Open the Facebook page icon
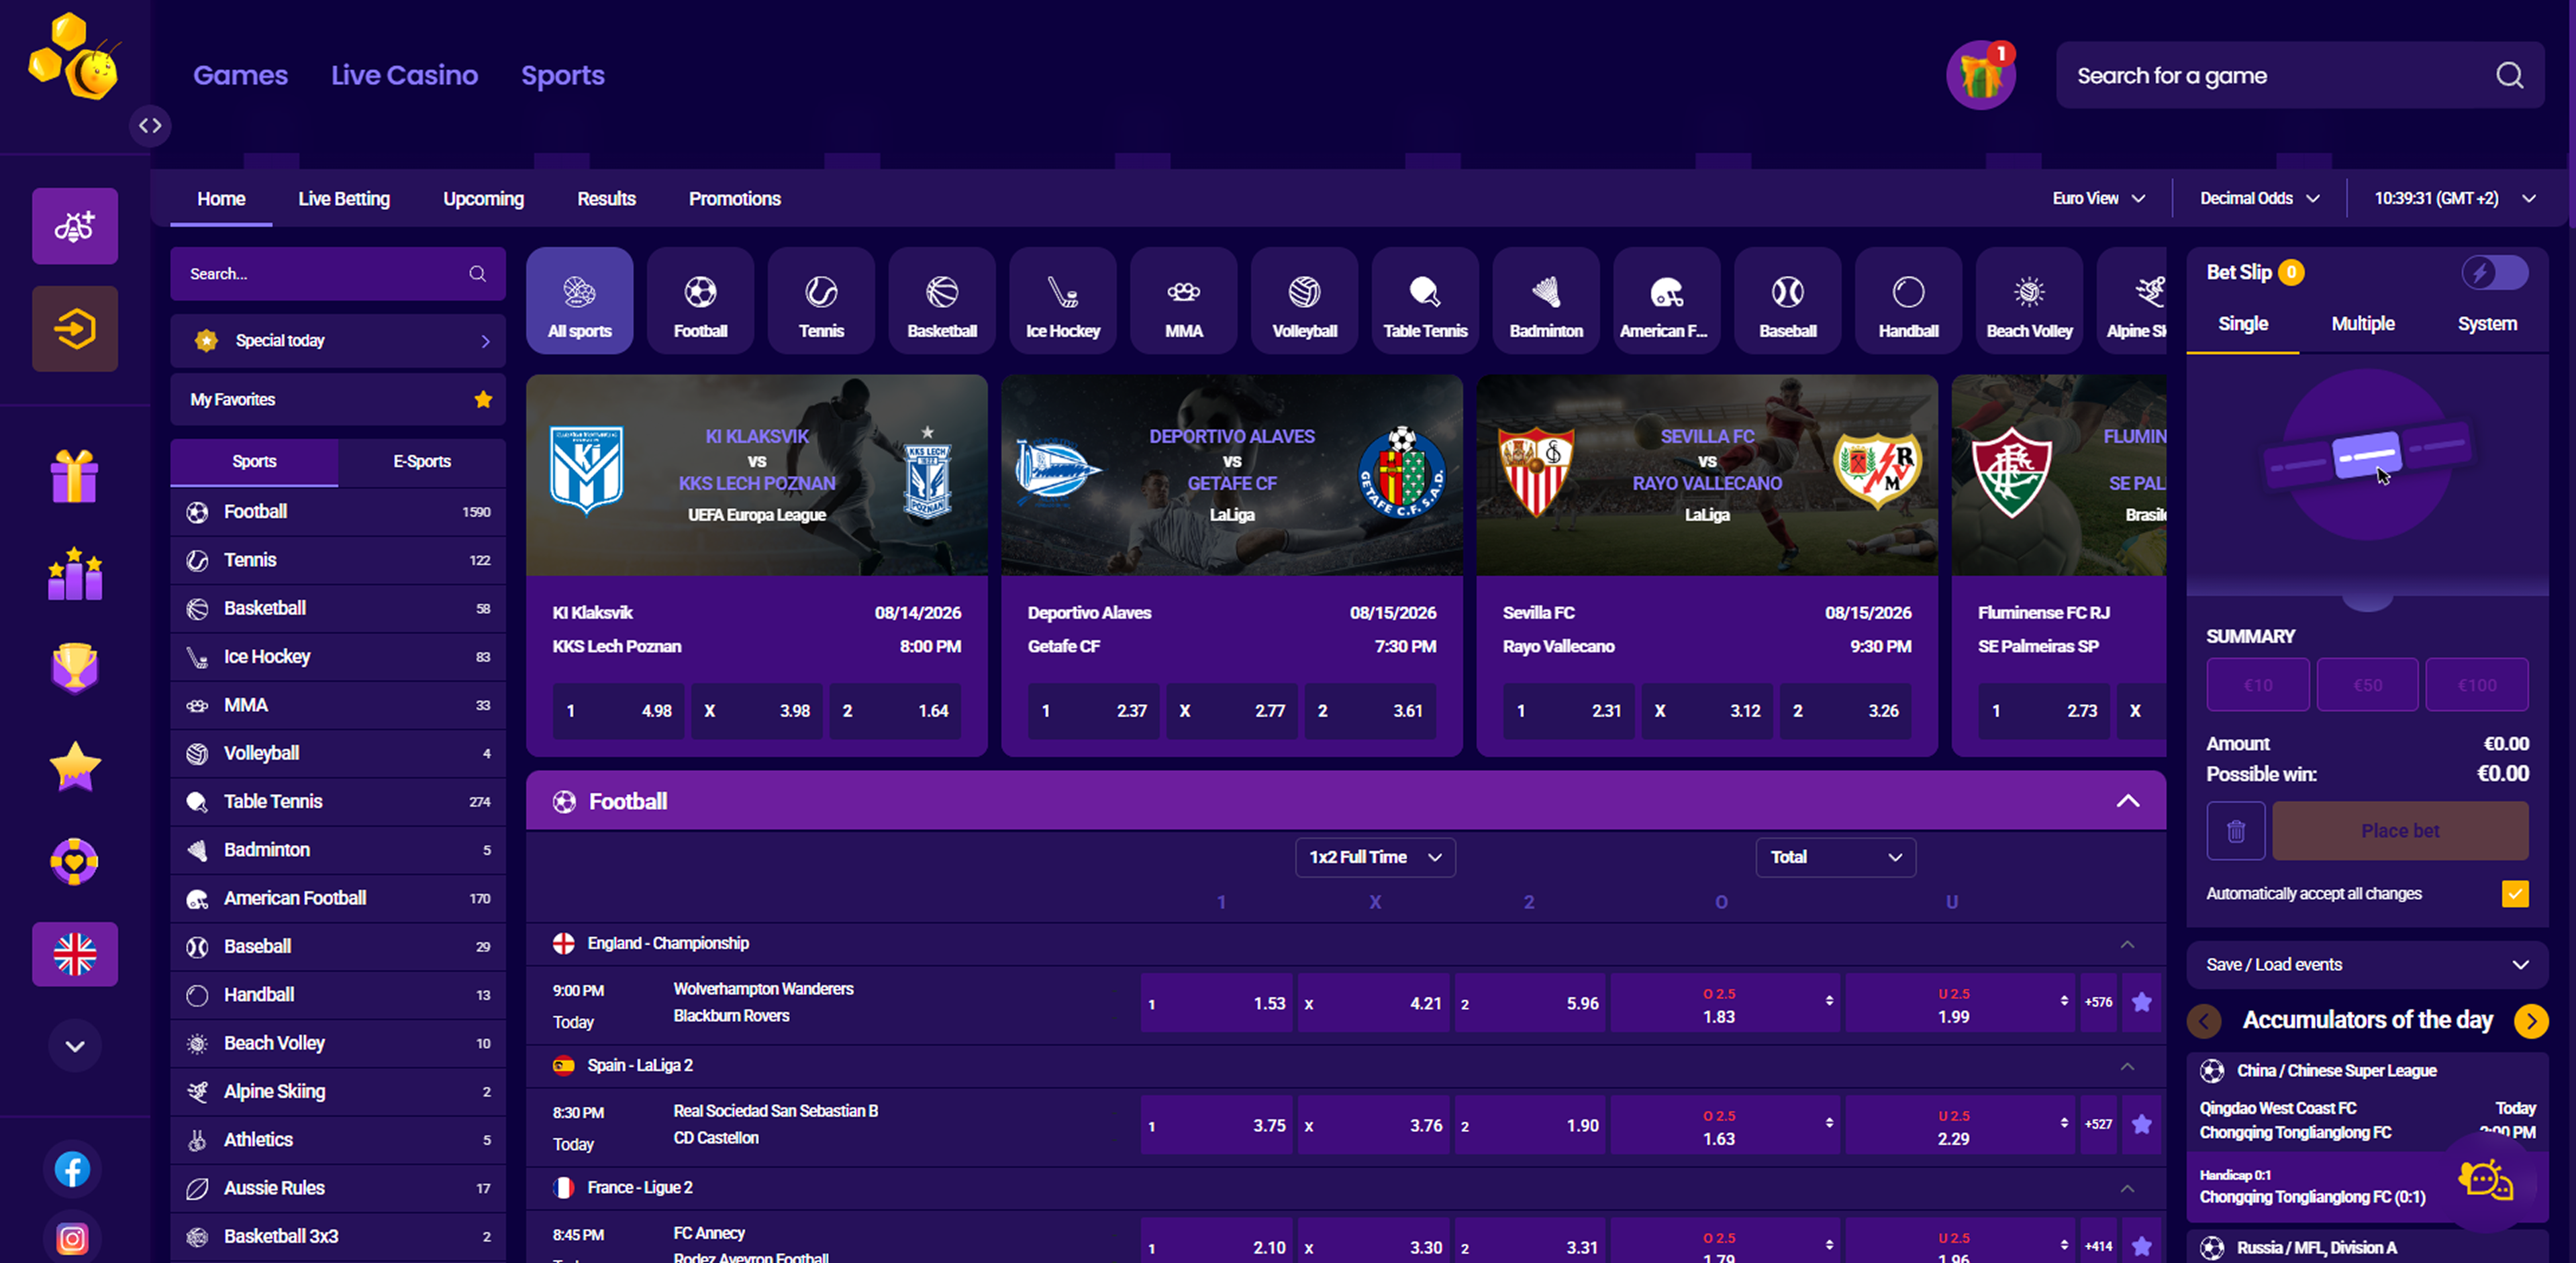This screenshot has width=2576, height=1263. point(72,1169)
